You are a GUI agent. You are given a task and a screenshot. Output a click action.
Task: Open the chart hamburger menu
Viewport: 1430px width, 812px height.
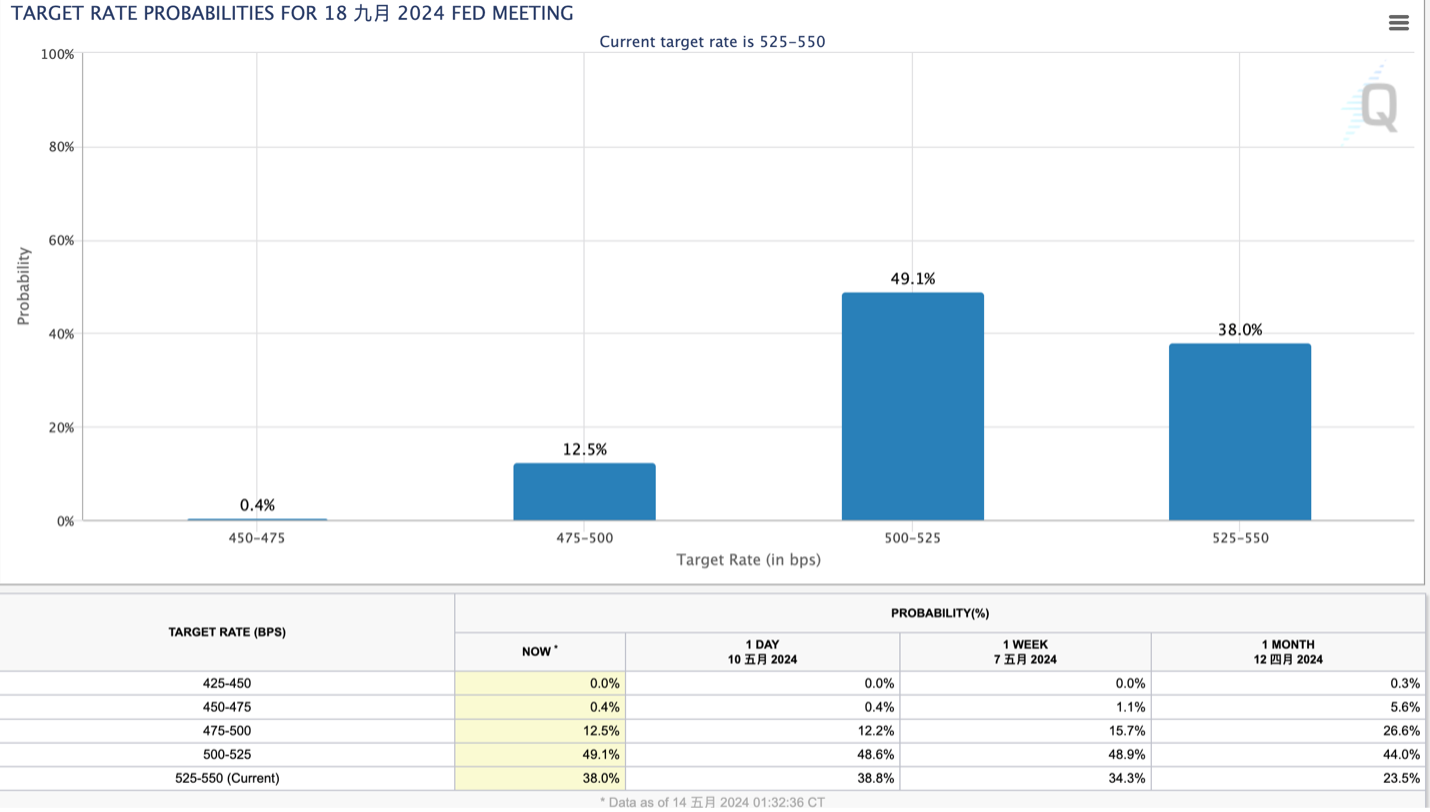coord(1399,24)
